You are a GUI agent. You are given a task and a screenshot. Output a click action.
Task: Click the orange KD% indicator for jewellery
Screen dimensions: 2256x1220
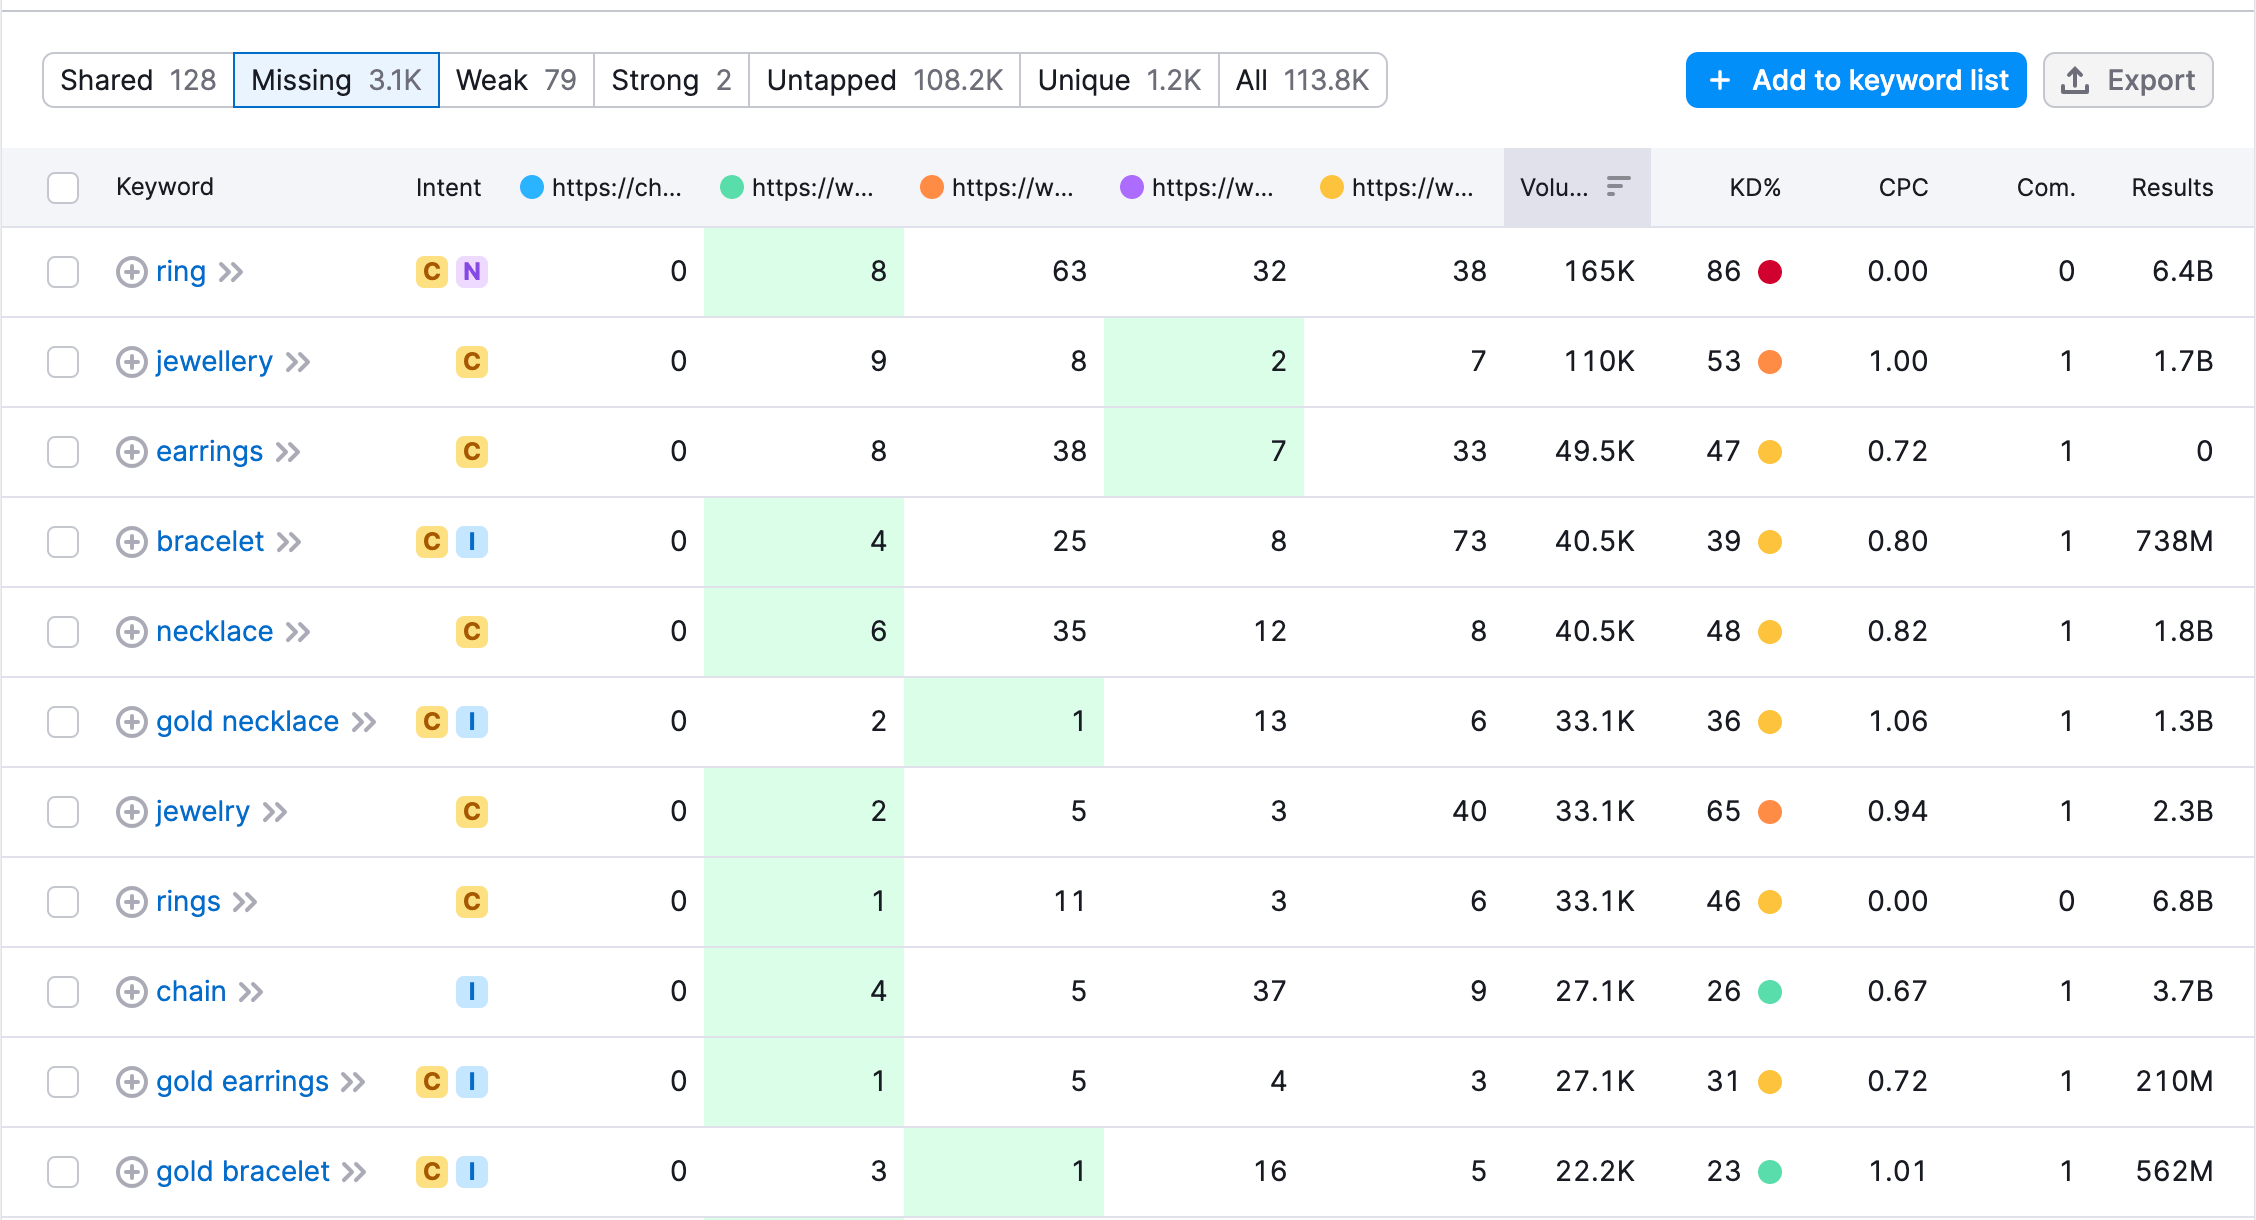click(x=1769, y=362)
